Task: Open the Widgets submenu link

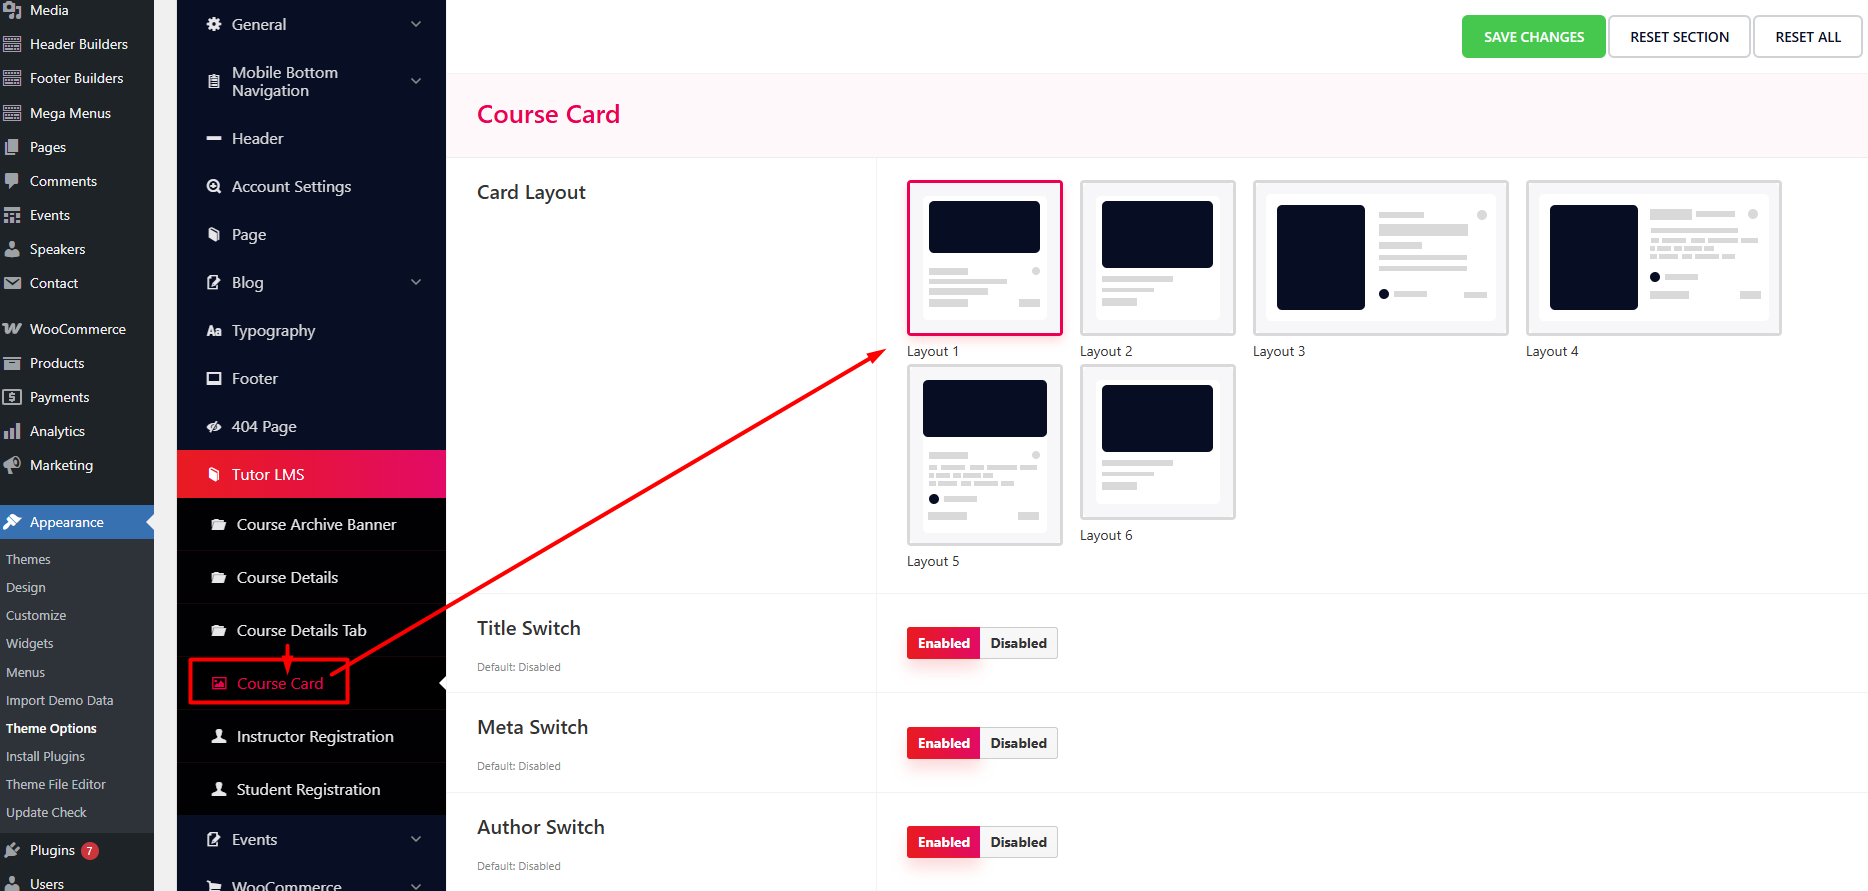Action: (30, 643)
